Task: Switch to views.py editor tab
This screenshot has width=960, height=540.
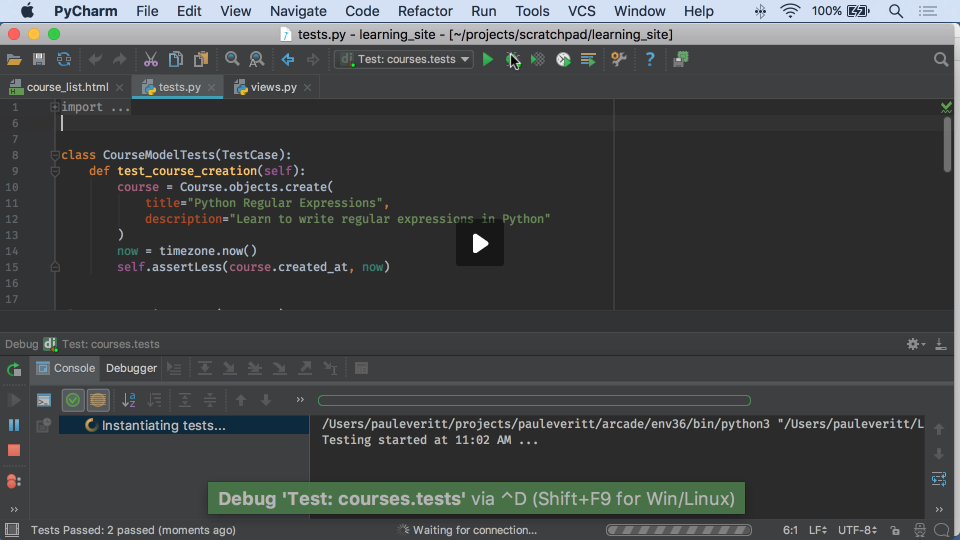Action: 273,88
